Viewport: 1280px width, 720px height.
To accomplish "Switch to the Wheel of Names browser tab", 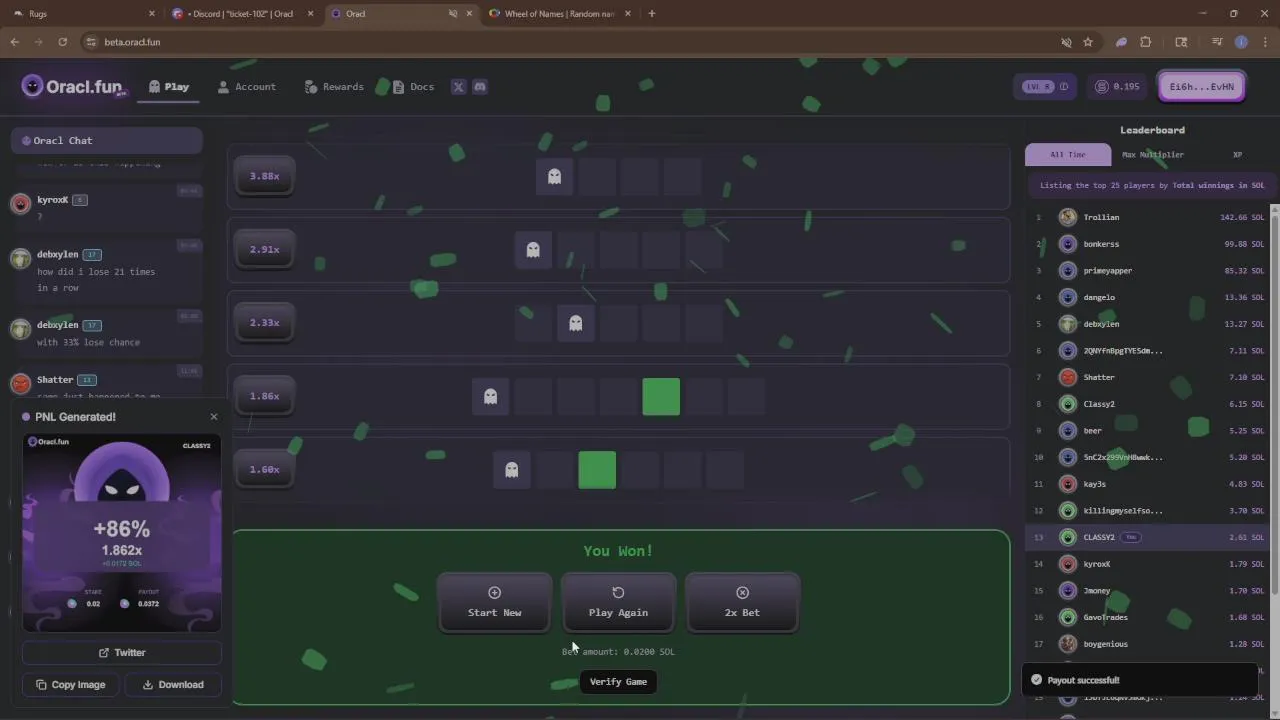I will (x=558, y=14).
